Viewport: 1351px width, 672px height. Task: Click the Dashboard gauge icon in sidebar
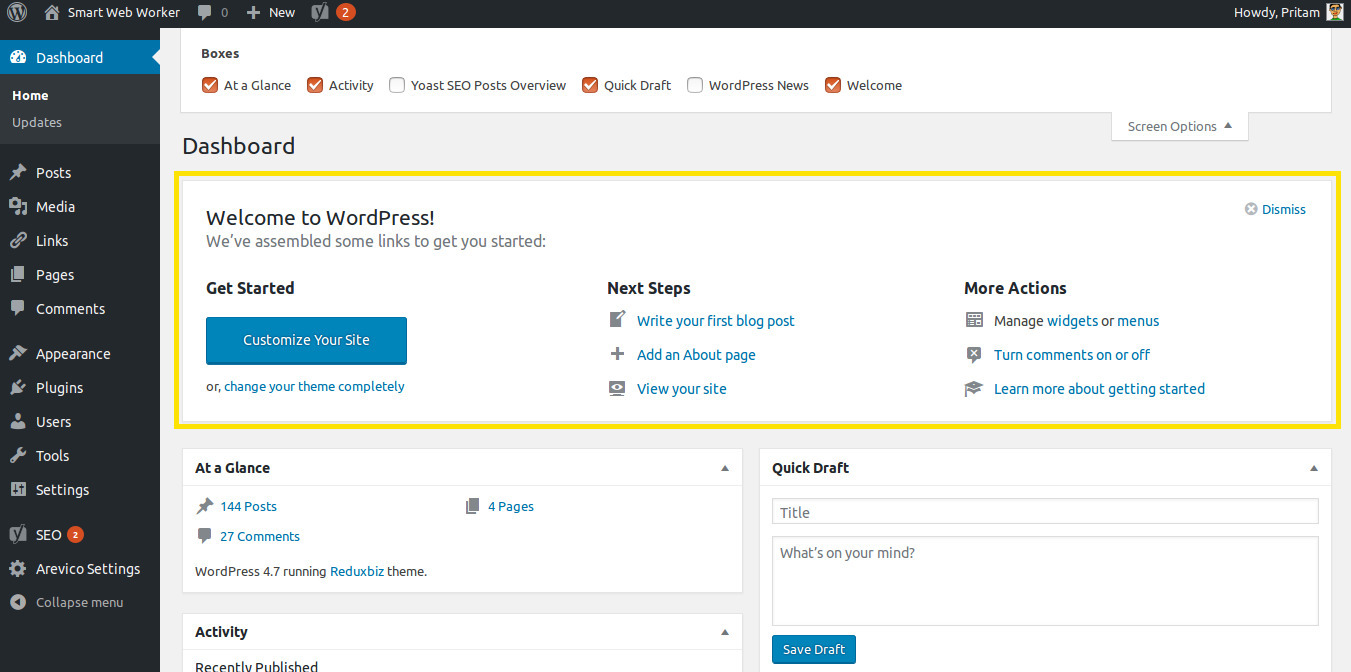pyautogui.click(x=18, y=57)
